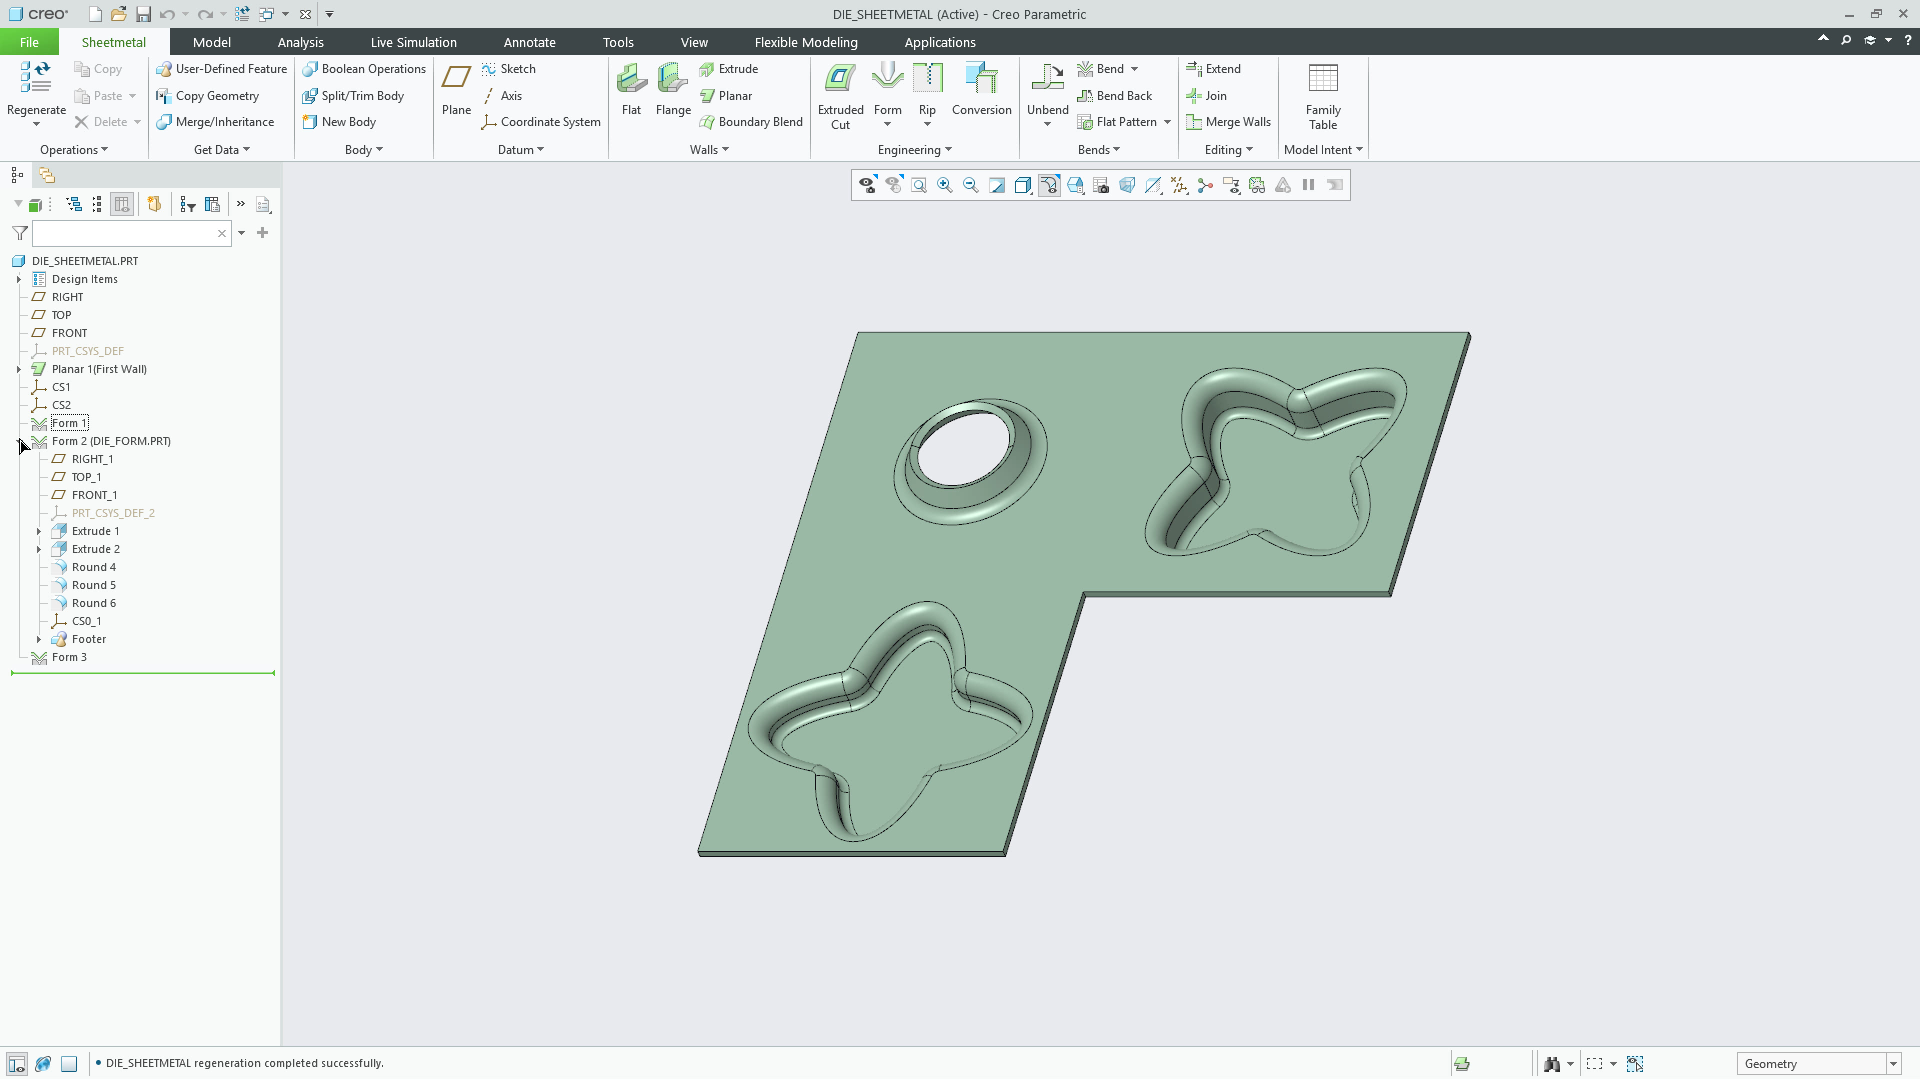Select Form 3 in the model tree
1920x1080 pixels.
point(69,658)
